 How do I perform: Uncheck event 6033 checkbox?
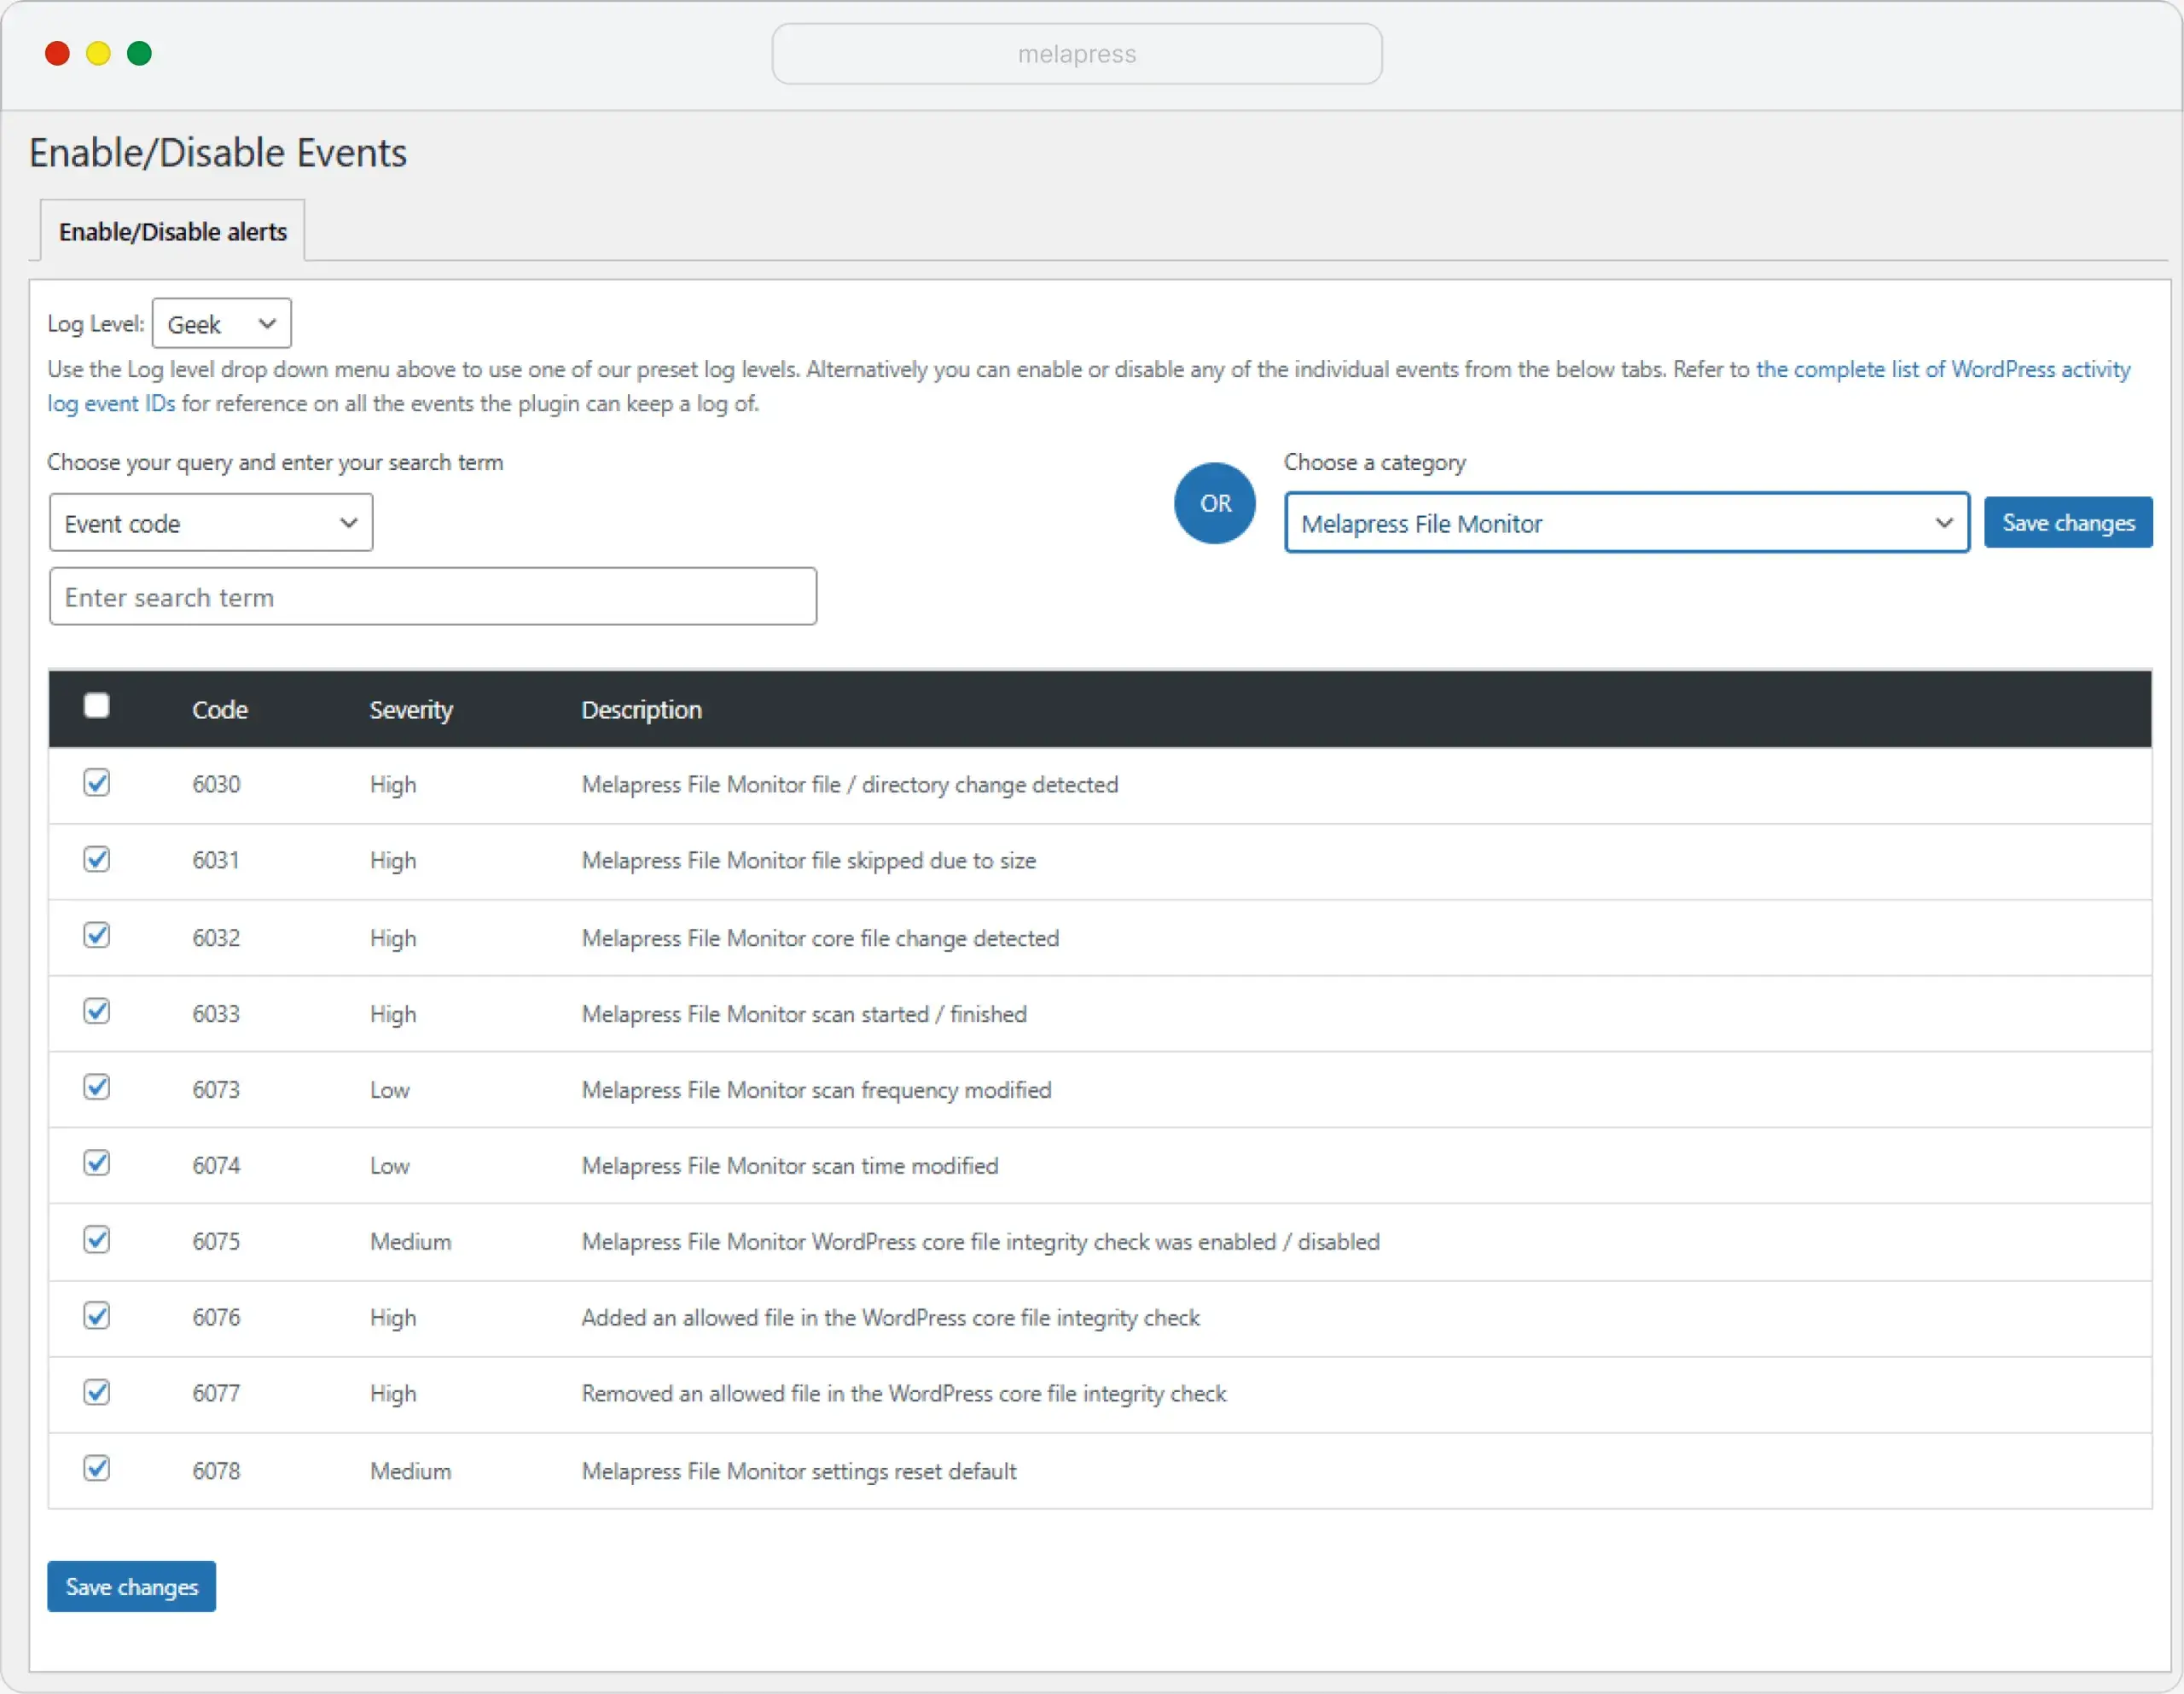pos(96,1012)
